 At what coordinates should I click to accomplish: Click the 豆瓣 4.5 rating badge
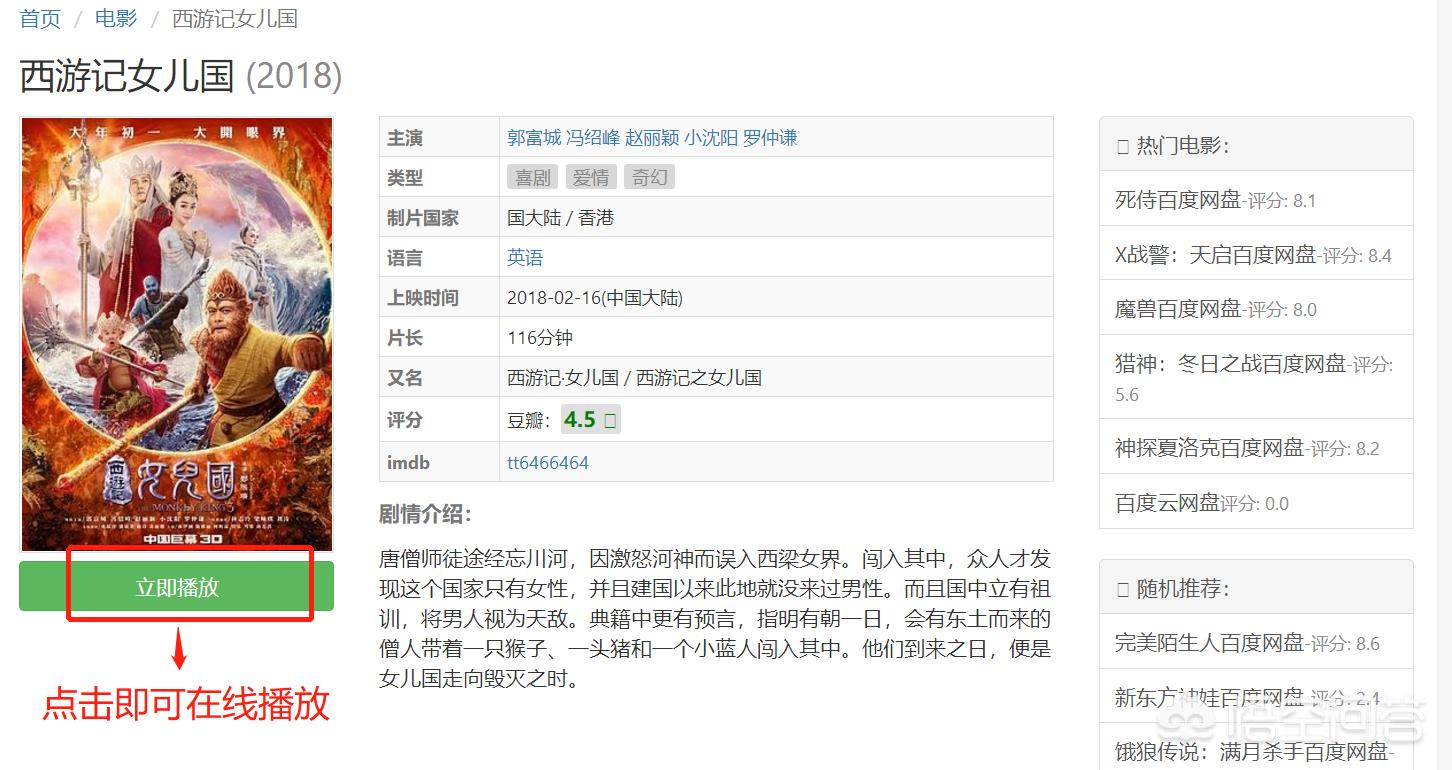590,419
